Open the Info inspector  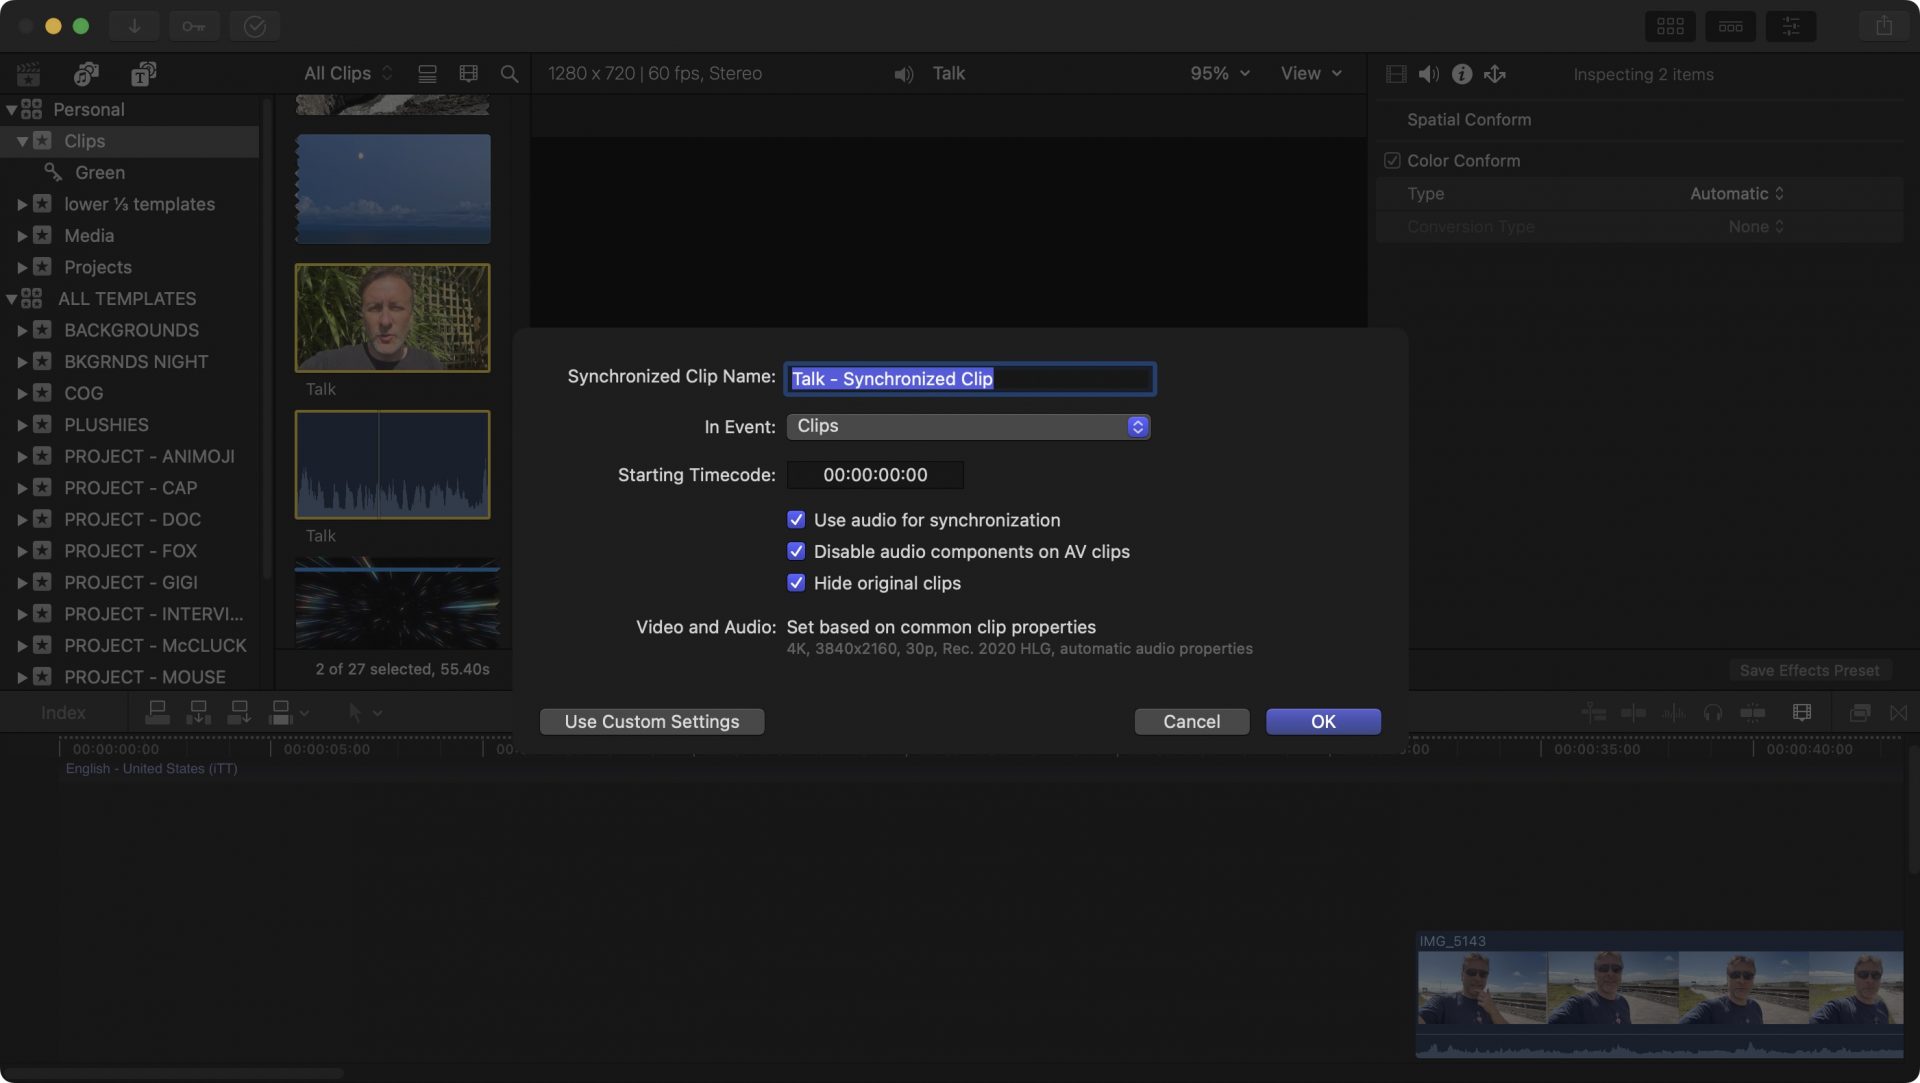point(1461,74)
